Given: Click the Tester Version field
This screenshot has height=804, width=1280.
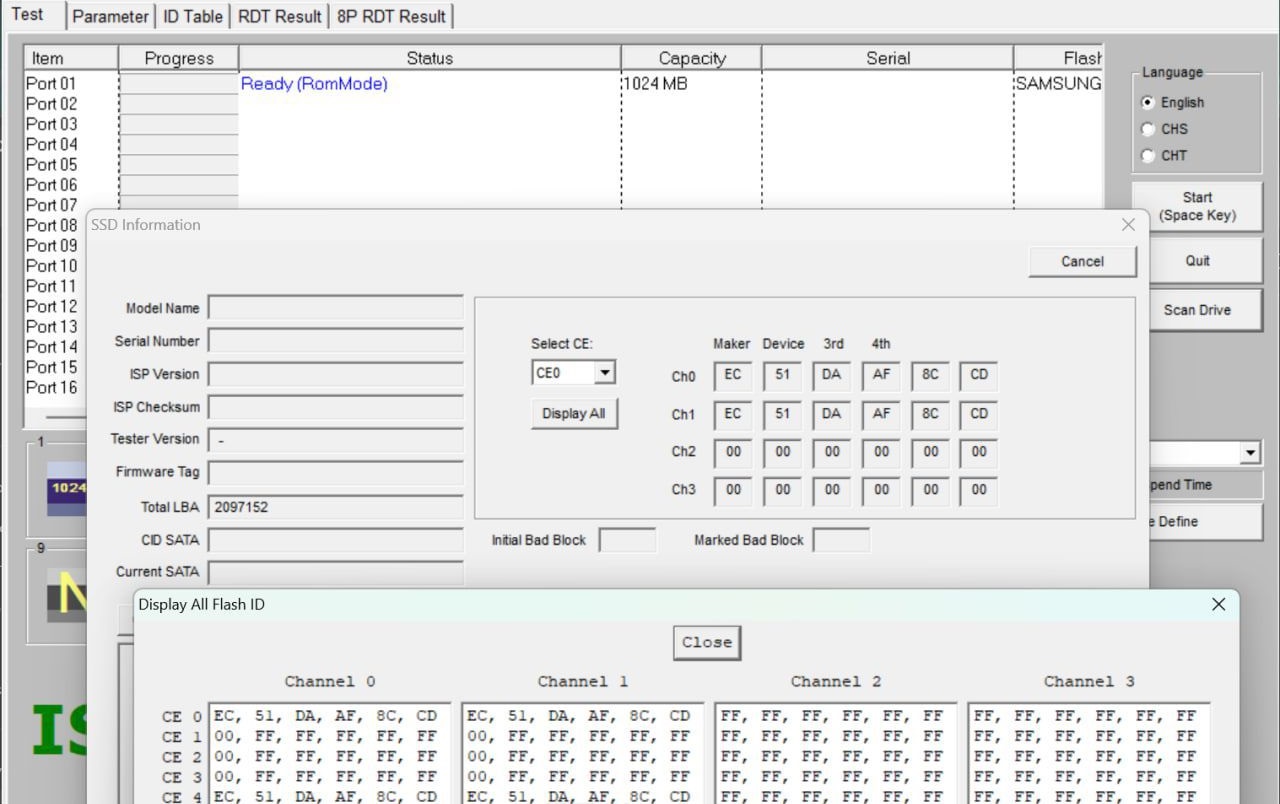Looking at the screenshot, I should (x=335, y=440).
